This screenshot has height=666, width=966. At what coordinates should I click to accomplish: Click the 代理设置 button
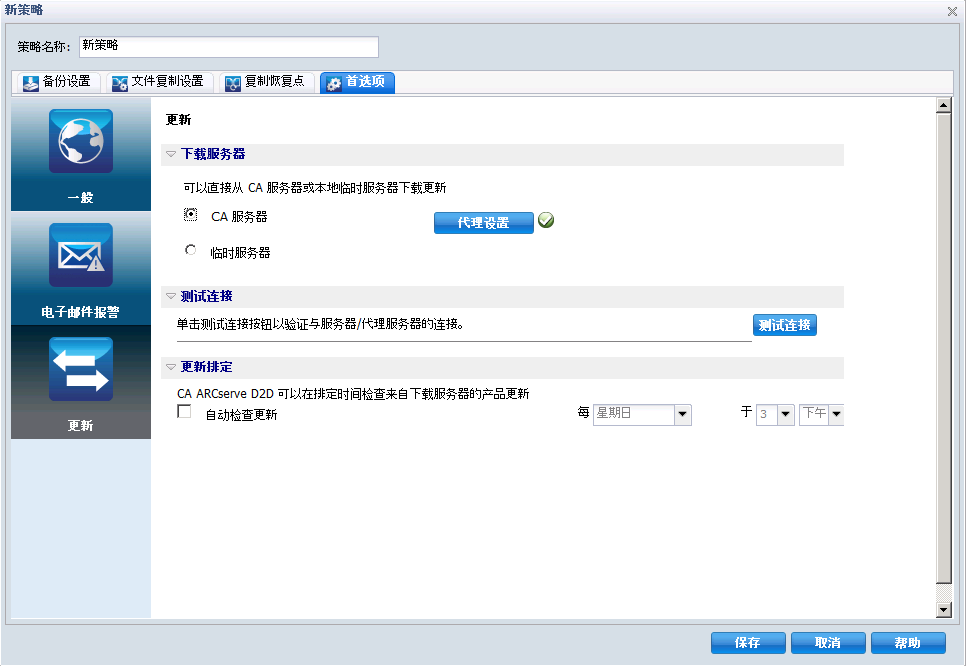coord(483,222)
